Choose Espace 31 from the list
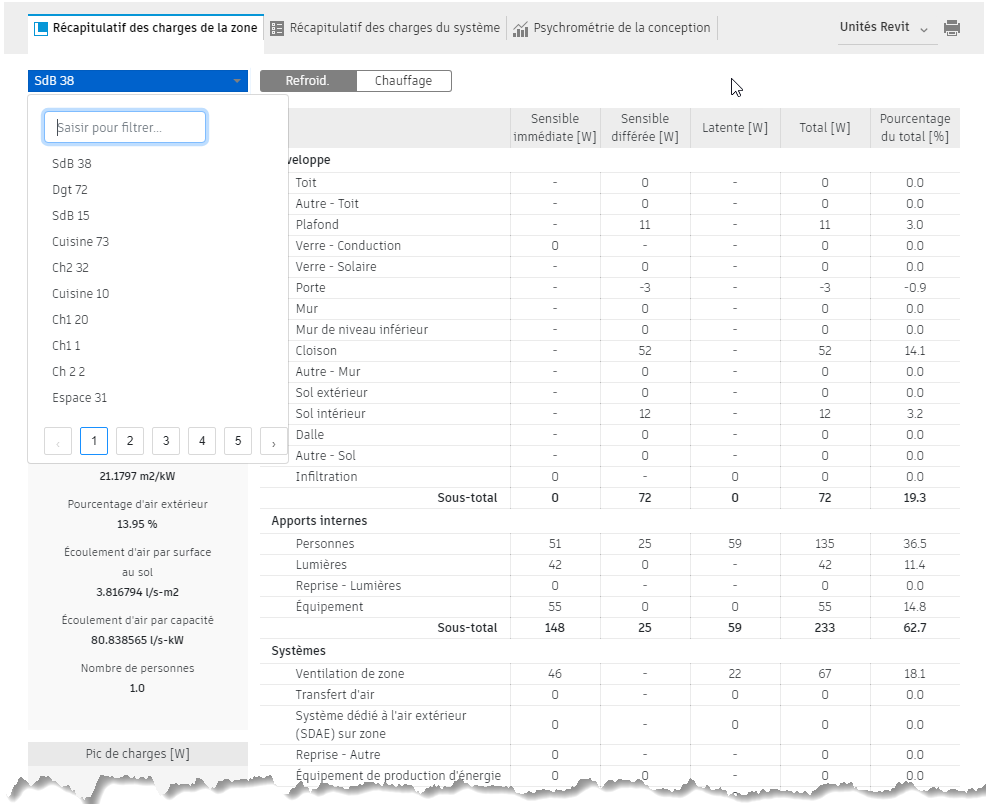Image resolution: width=986 pixels, height=804 pixels. coord(80,398)
